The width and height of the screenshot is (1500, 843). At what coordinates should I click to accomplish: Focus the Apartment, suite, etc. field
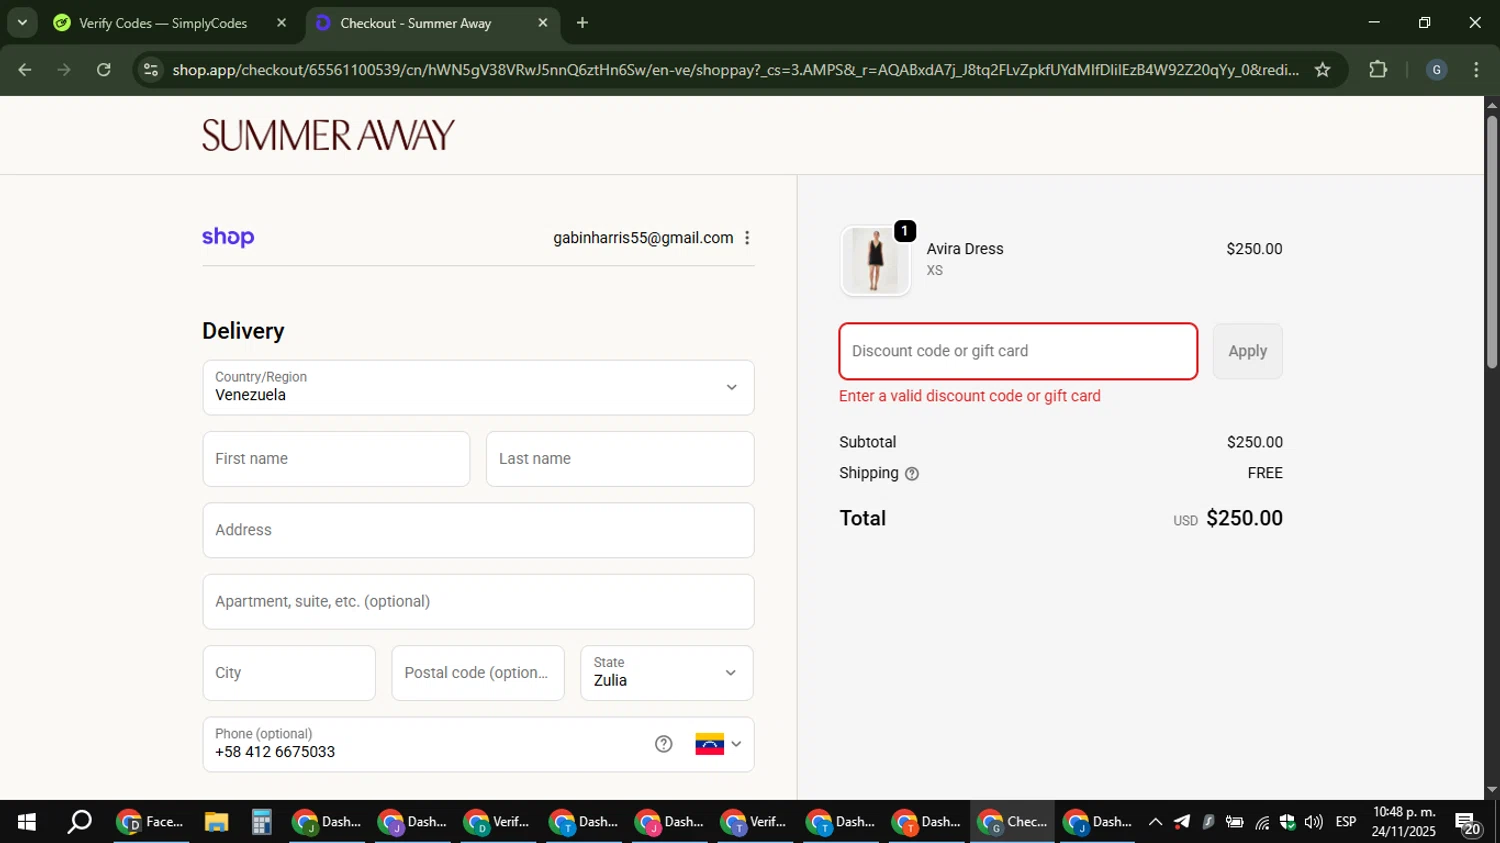pos(478,602)
